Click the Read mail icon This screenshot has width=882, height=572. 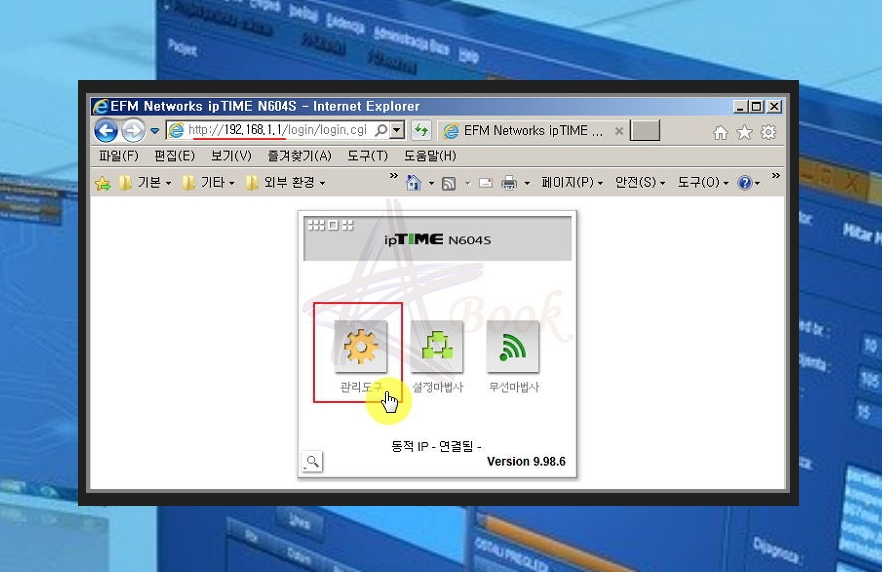tap(486, 183)
